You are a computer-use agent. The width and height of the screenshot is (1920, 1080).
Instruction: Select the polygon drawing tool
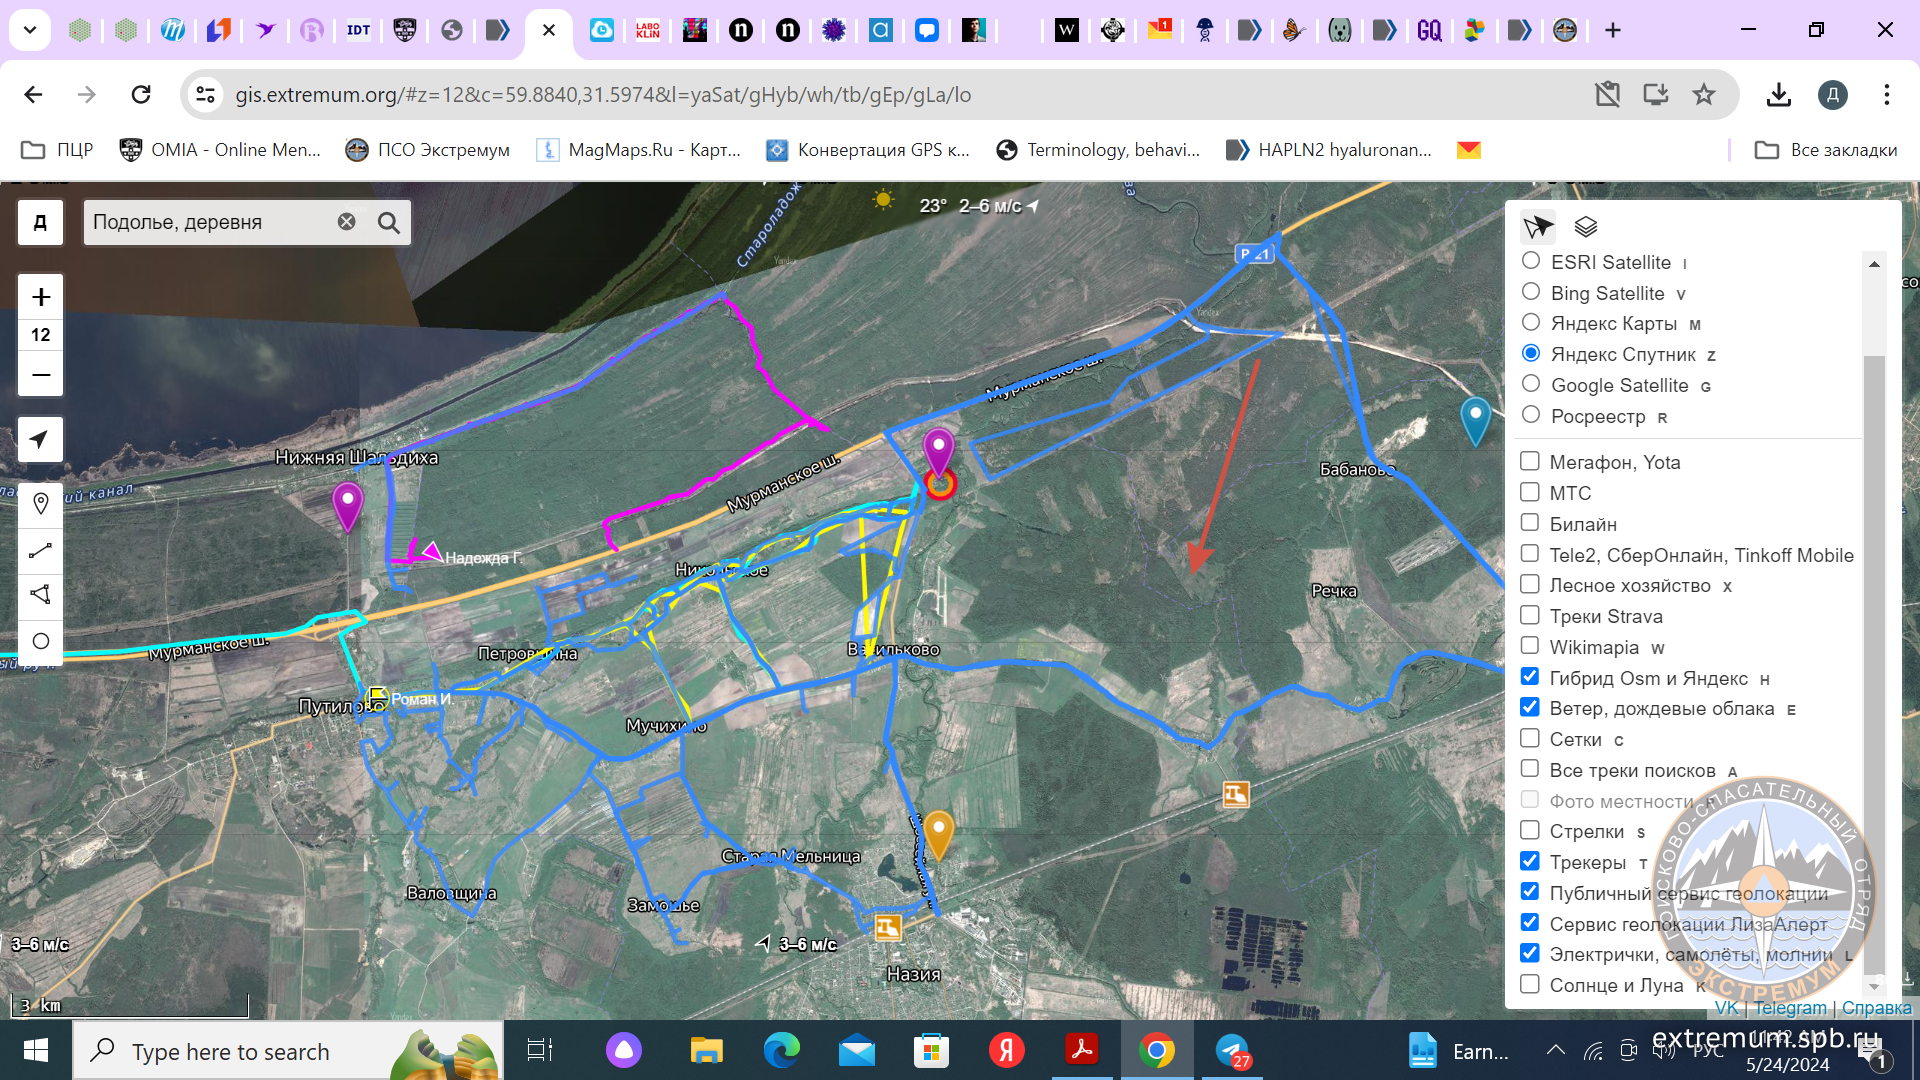[x=40, y=595]
